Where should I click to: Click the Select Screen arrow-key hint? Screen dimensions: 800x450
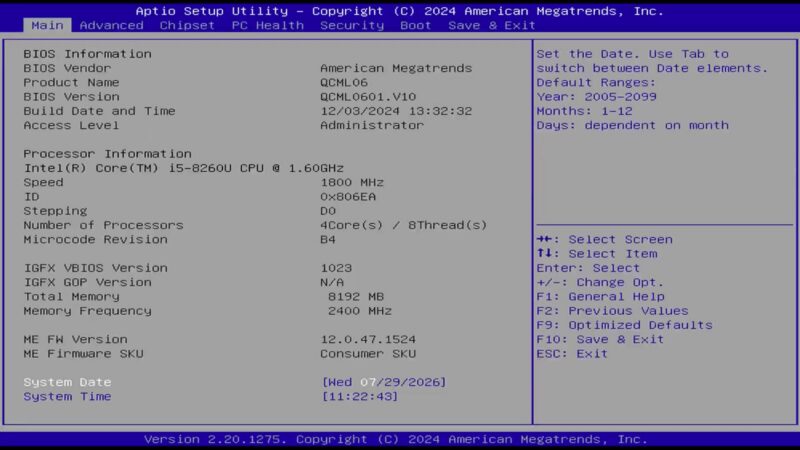pyautogui.click(x=605, y=239)
